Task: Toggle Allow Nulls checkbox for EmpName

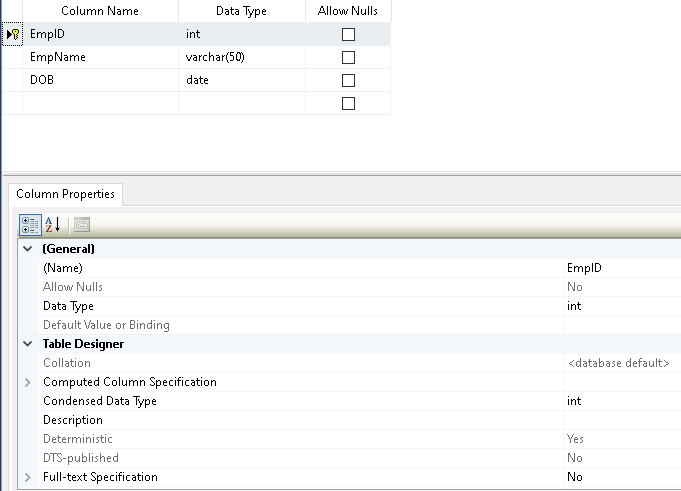Action: (348, 57)
